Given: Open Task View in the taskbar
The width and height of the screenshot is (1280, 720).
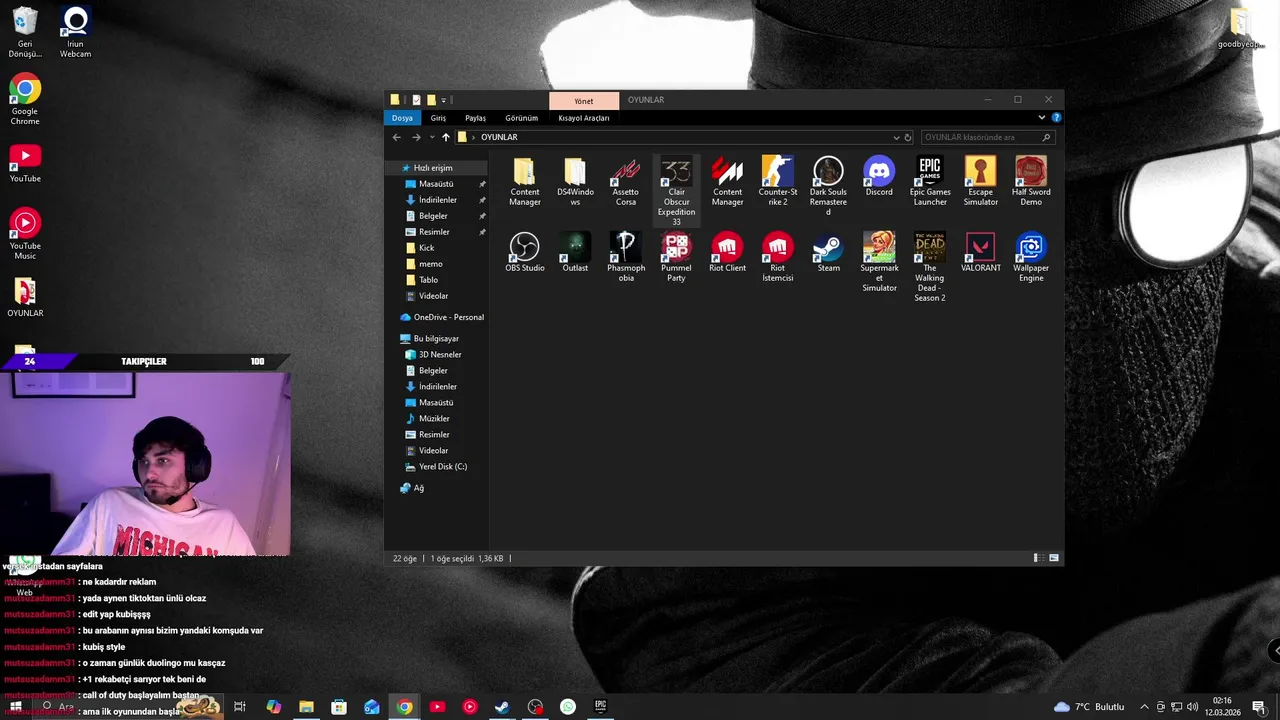Looking at the screenshot, I should (240, 707).
